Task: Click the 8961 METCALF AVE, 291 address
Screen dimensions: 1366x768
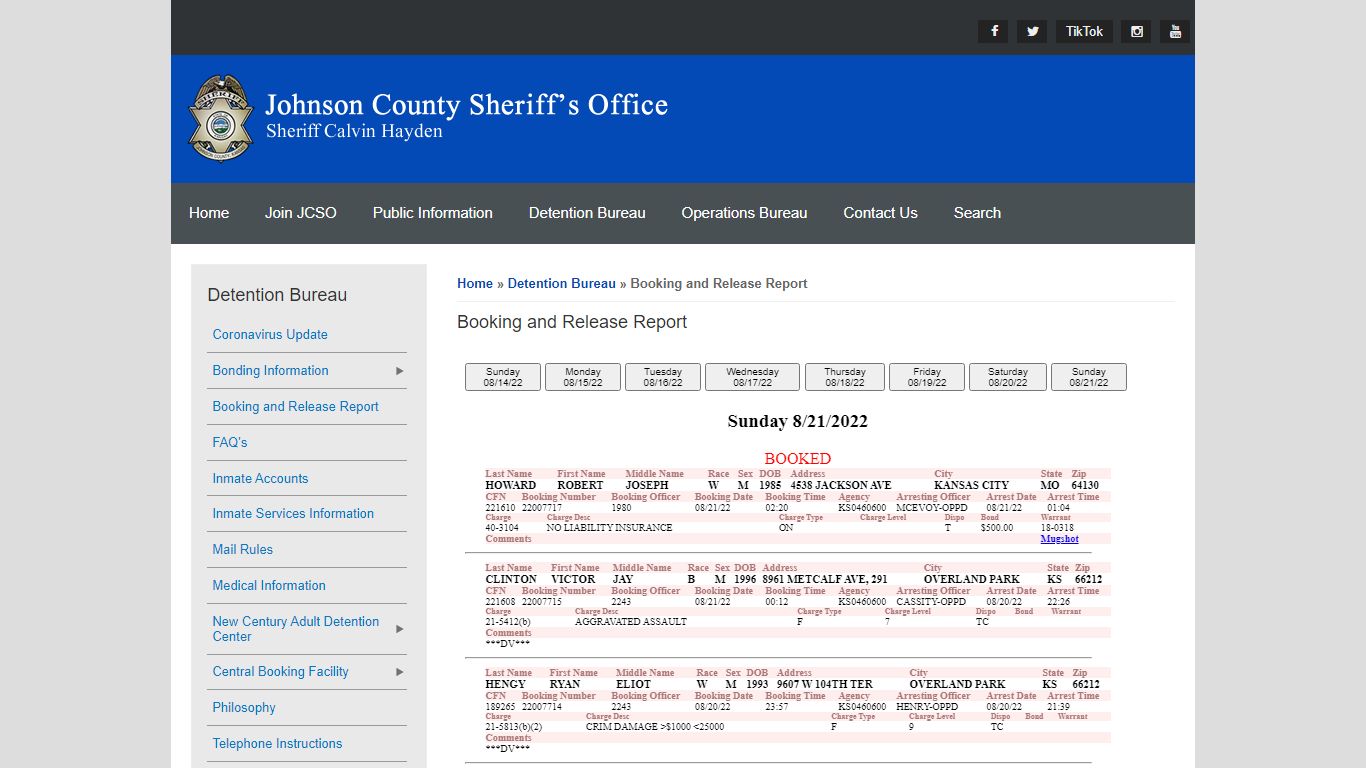Action: coord(824,579)
